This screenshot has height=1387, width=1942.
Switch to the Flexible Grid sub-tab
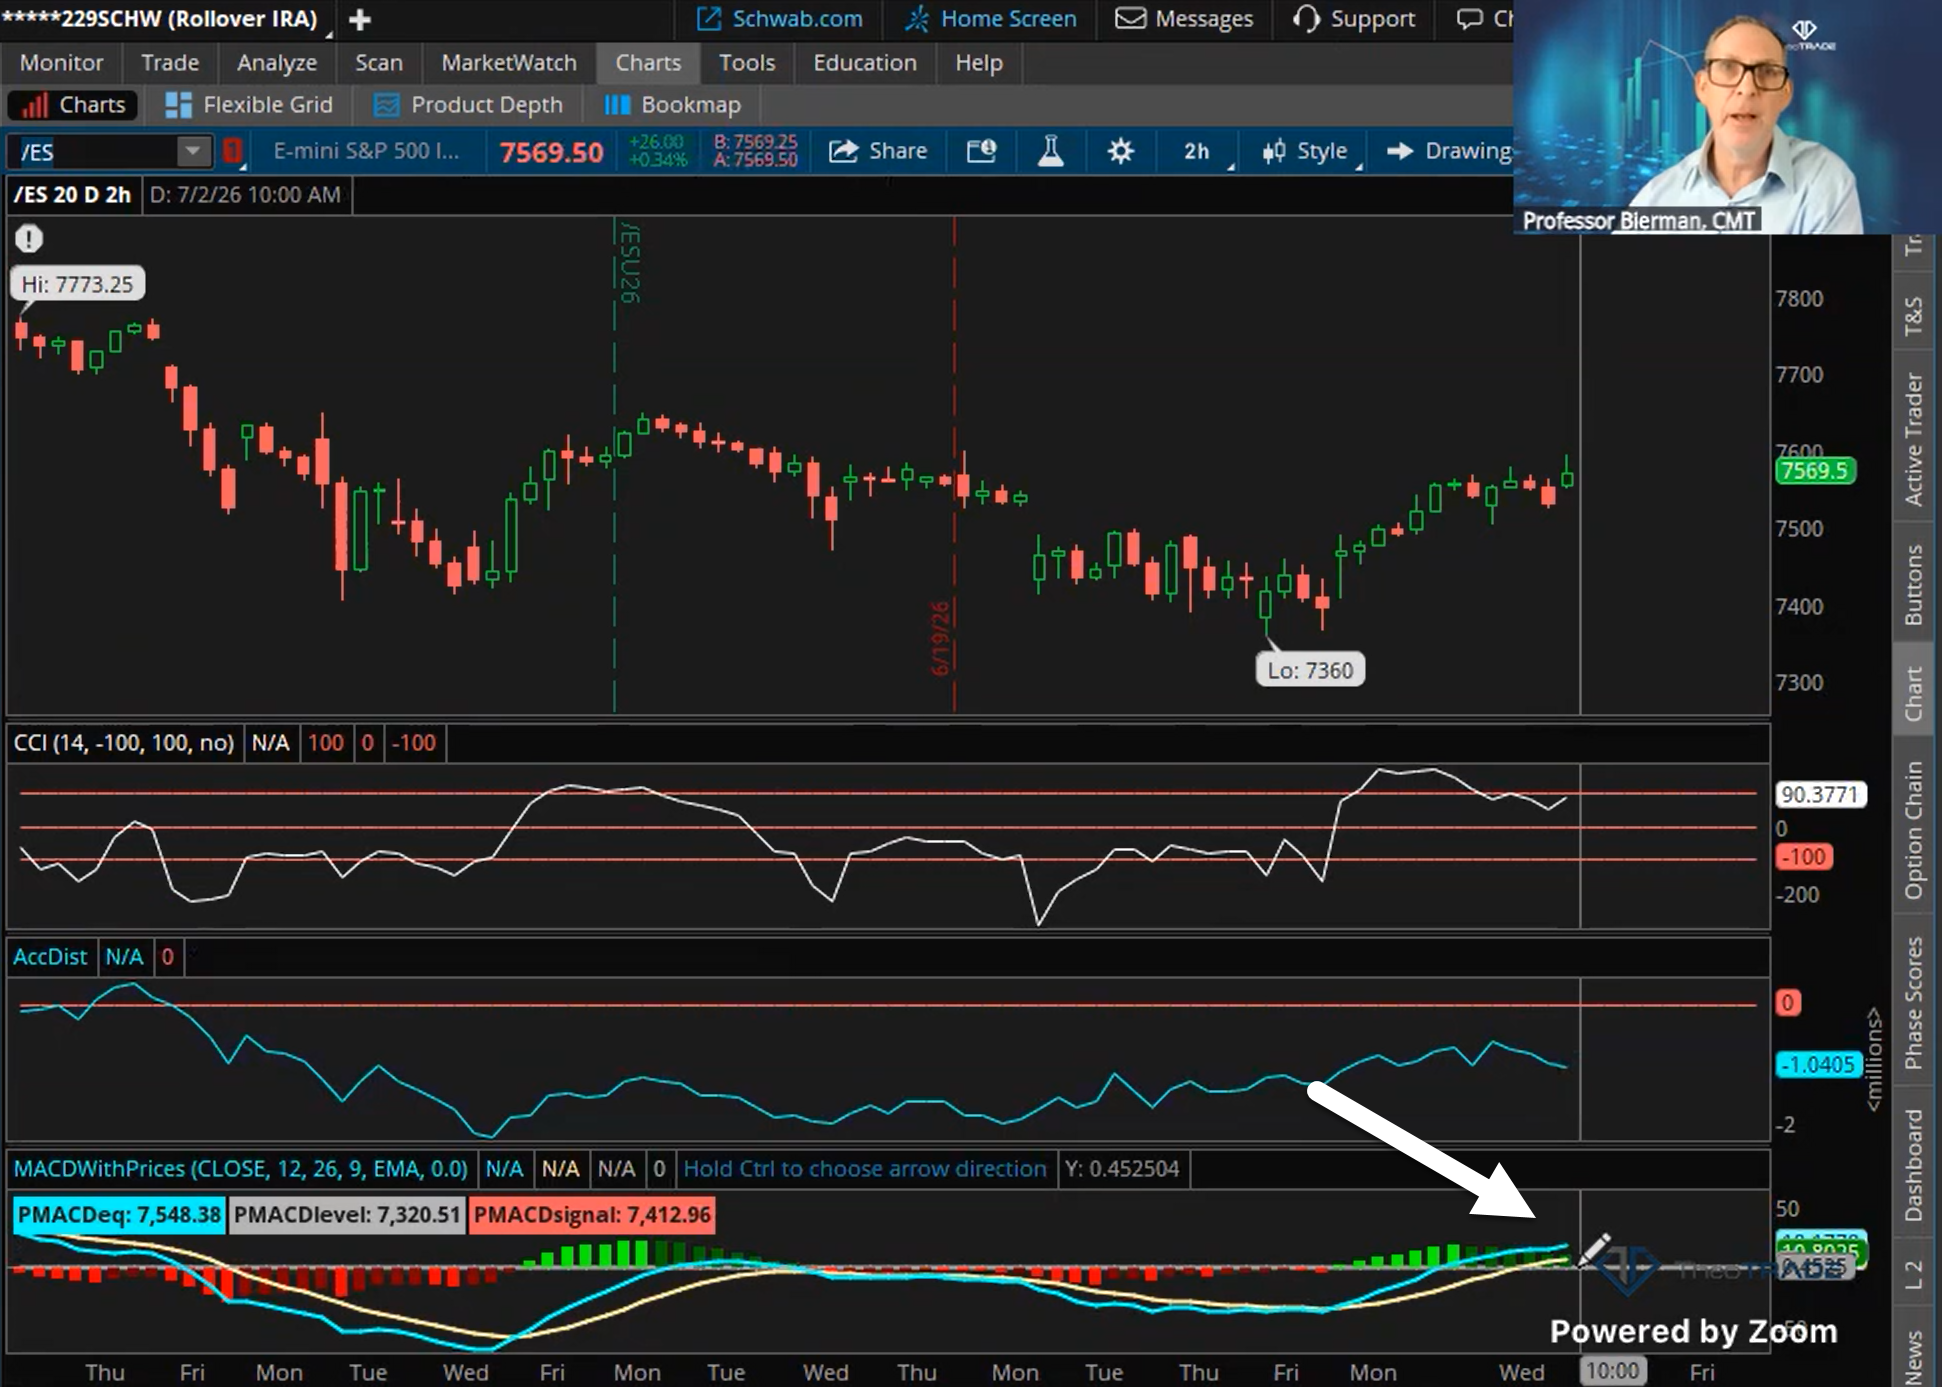248,105
